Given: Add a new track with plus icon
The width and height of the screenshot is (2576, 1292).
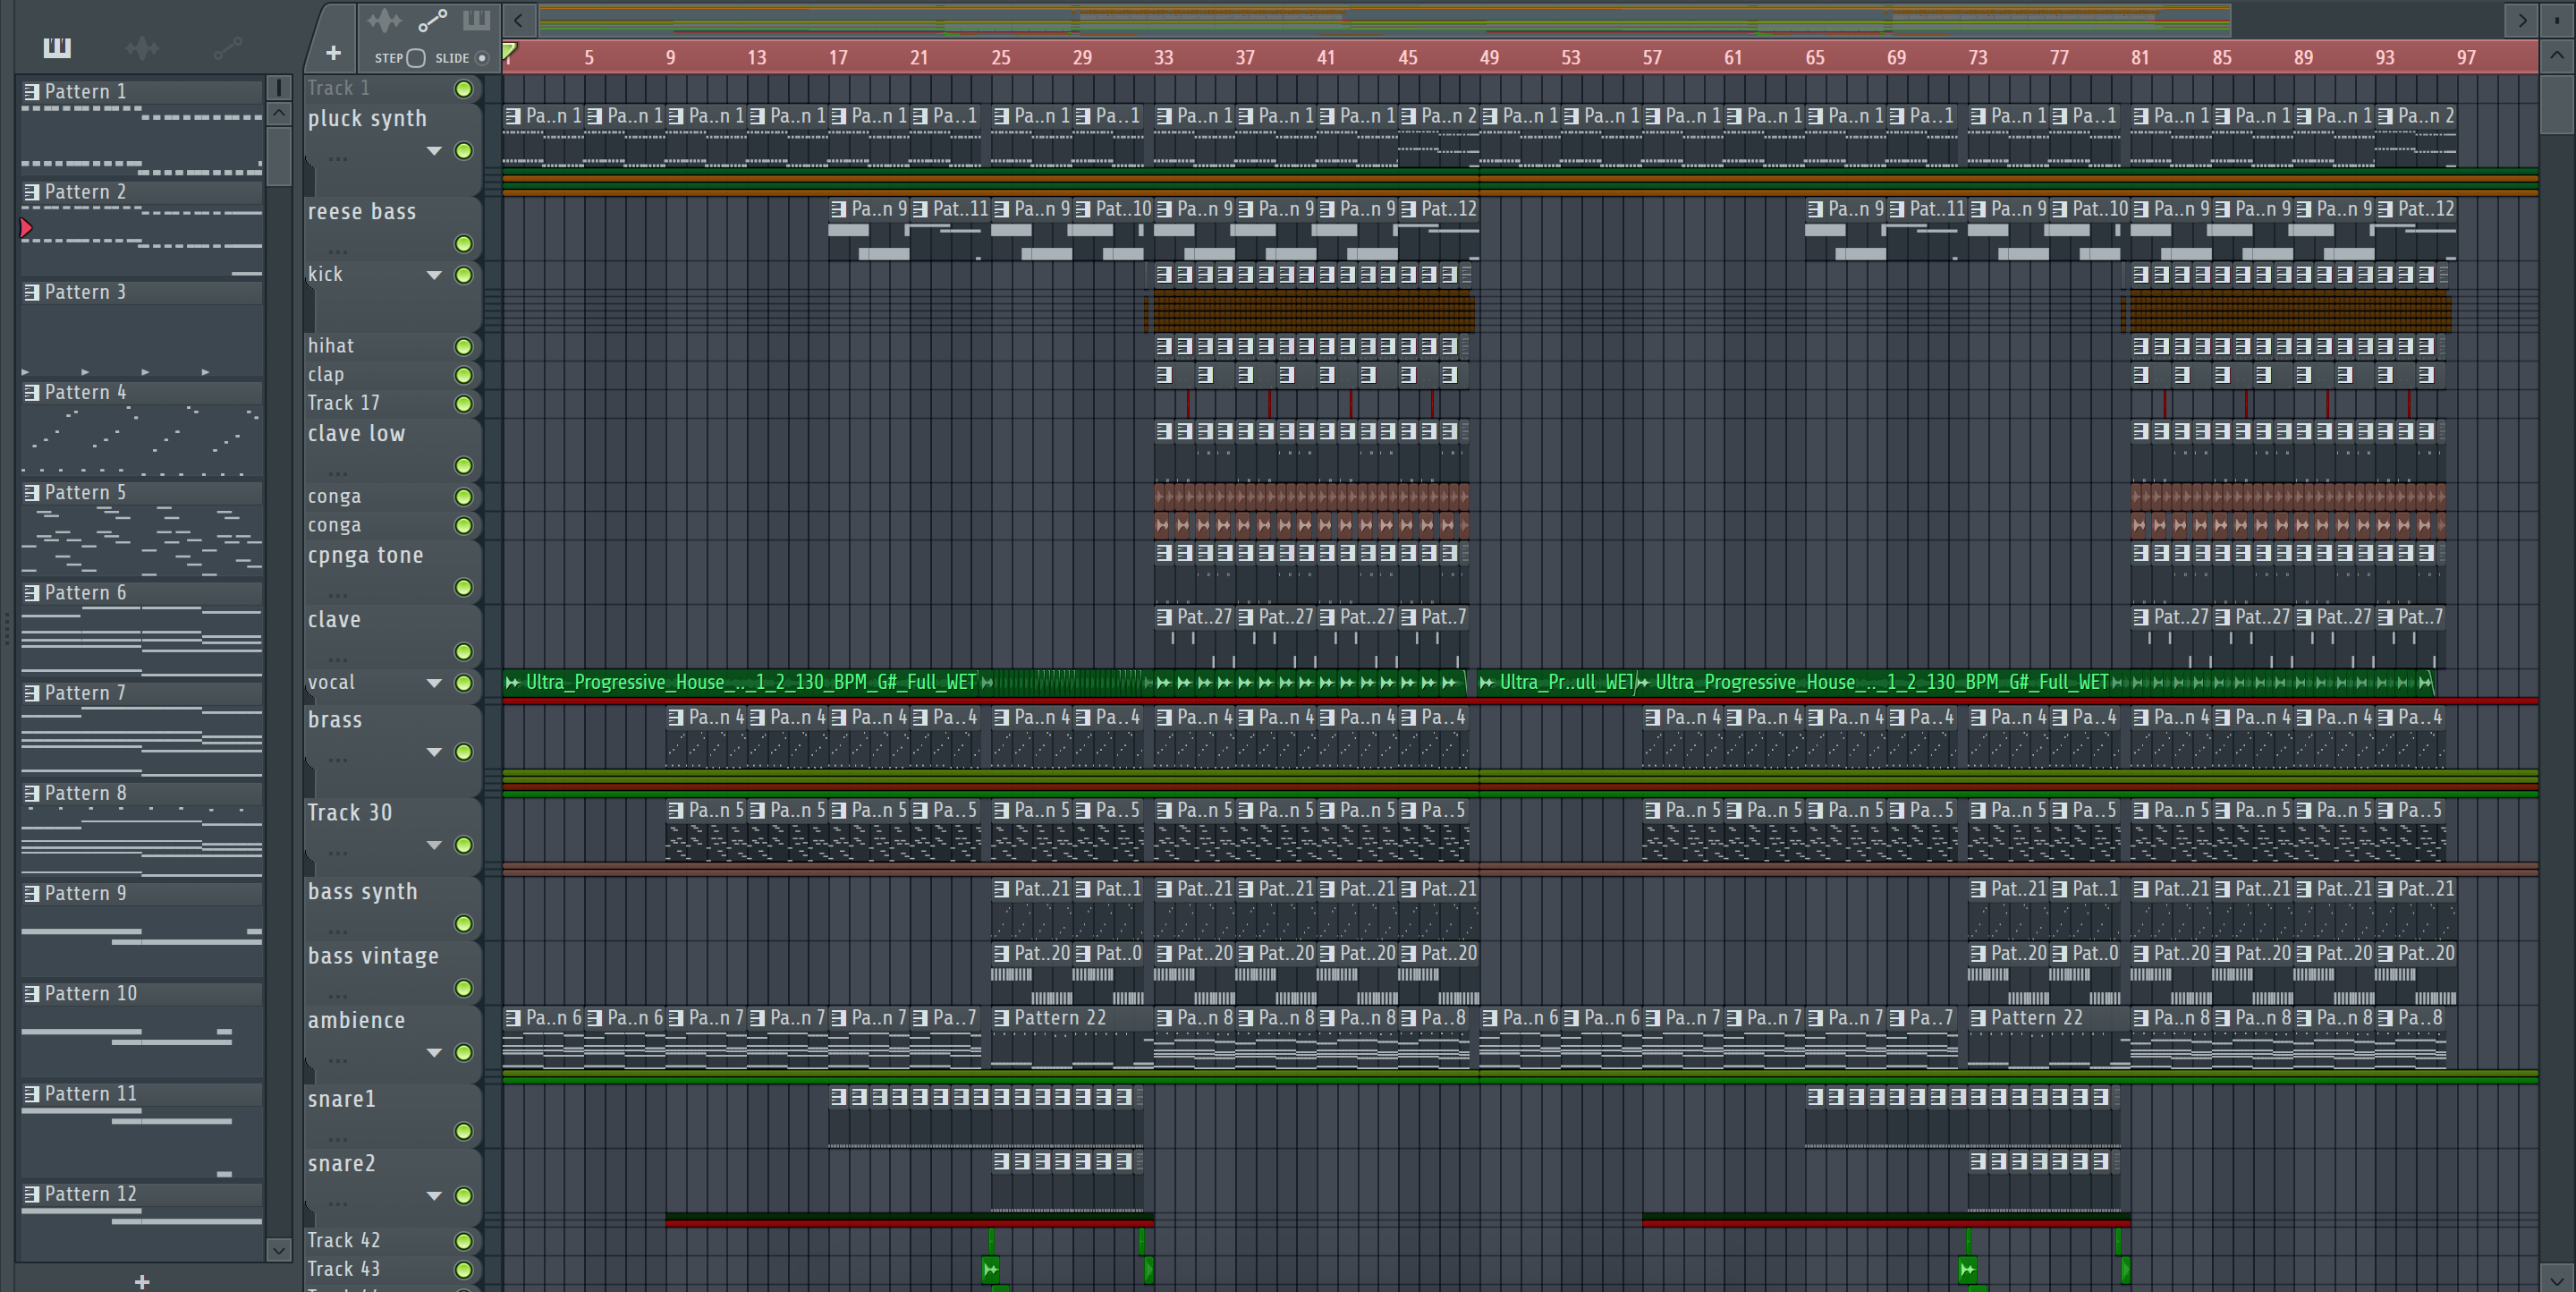Looking at the screenshot, I should pos(333,53).
